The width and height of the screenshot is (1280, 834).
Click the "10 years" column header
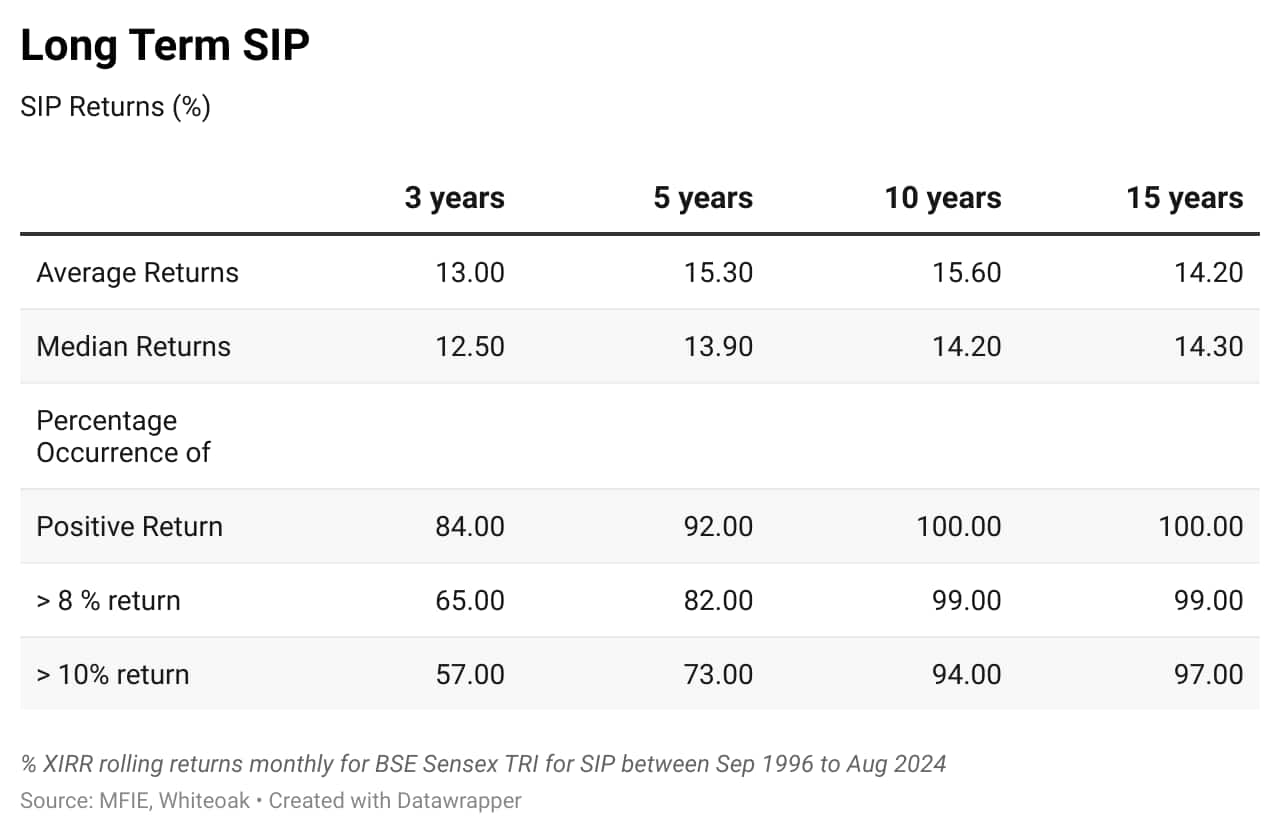click(942, 198)
